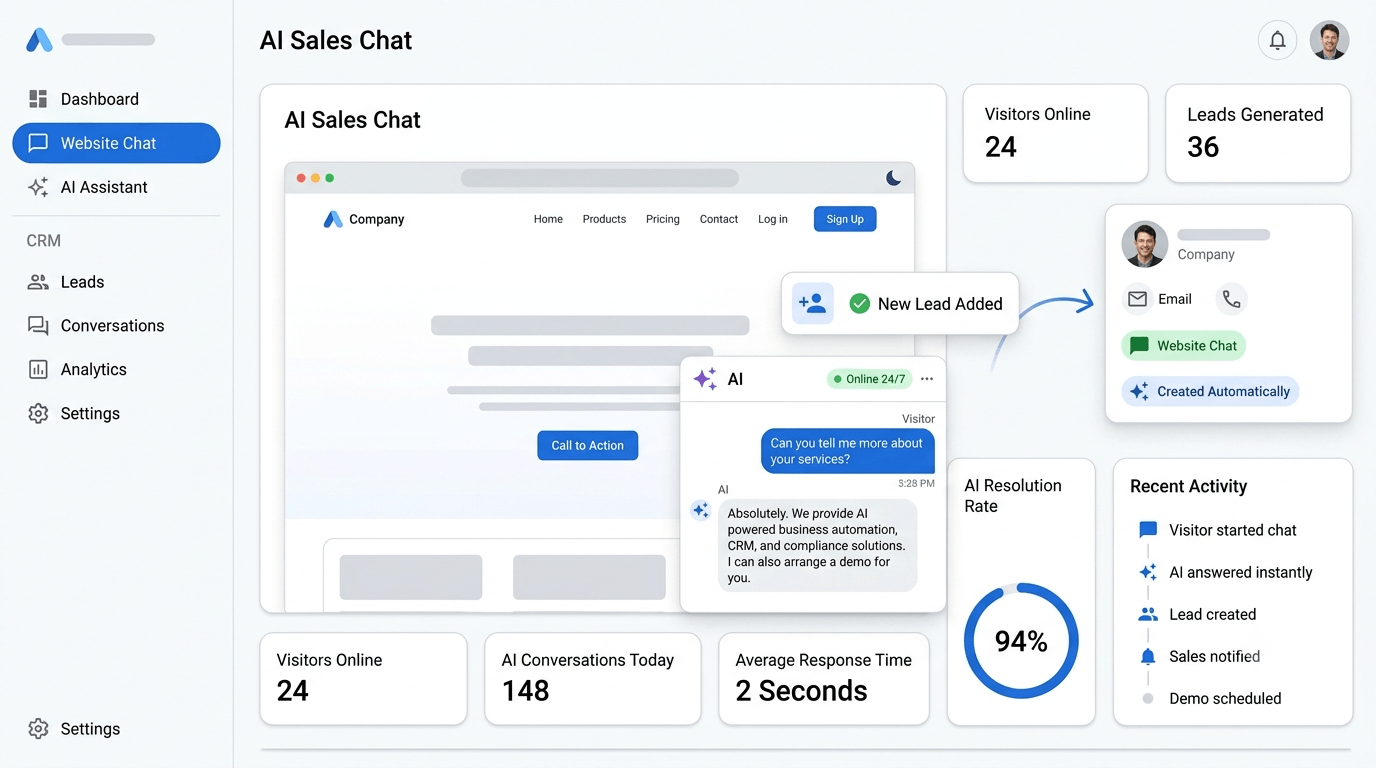Click the New Lead Added text
Viewport: 1376px width, 768px height.
tap(940, 304)
